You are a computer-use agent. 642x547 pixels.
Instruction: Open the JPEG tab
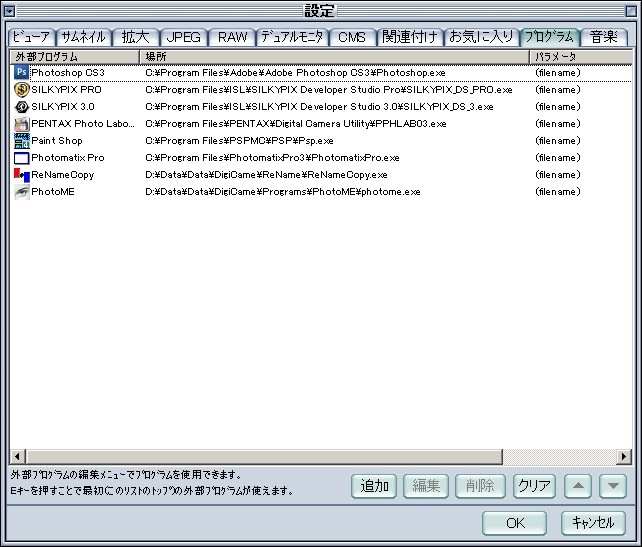click(x=184, y=37)
